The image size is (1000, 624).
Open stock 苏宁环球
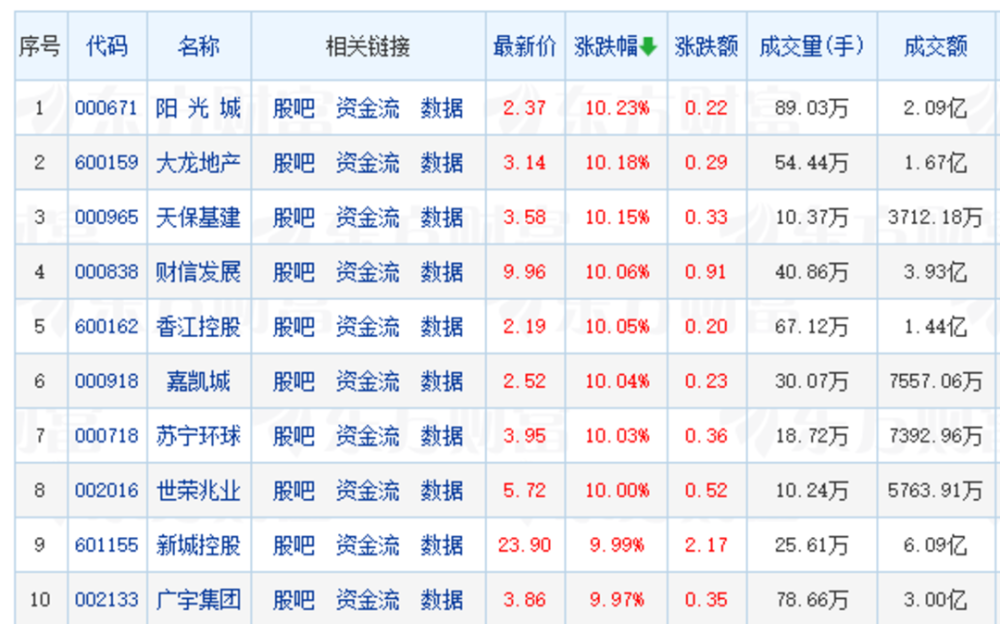(x=198, y=436)
